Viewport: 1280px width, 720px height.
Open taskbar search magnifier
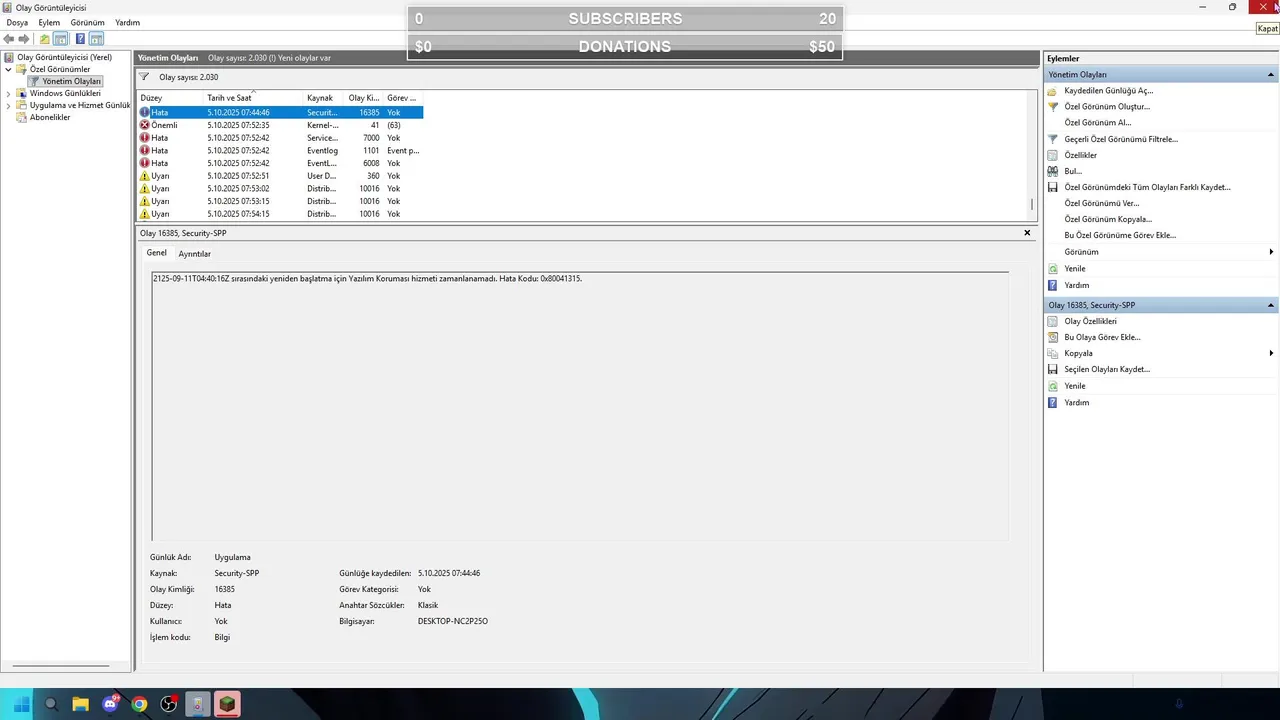pyautogui.click(x=51, y=704)
